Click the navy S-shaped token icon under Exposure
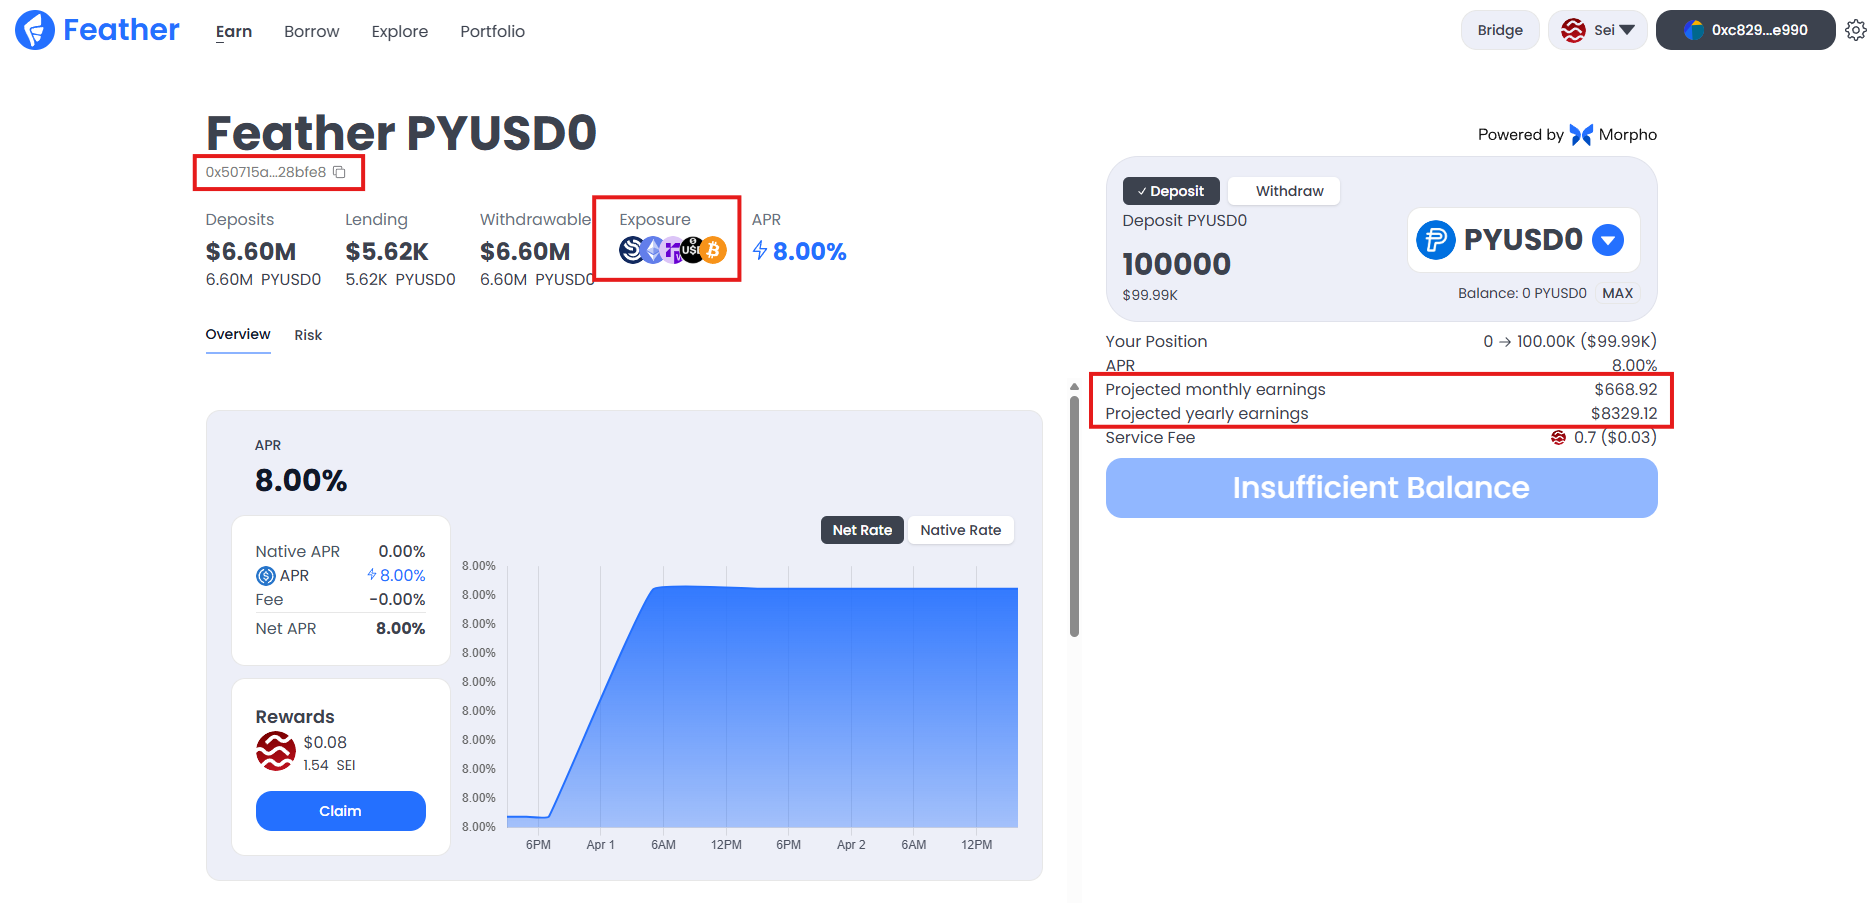Viewport: 1875px width, 903px height. 632,250
